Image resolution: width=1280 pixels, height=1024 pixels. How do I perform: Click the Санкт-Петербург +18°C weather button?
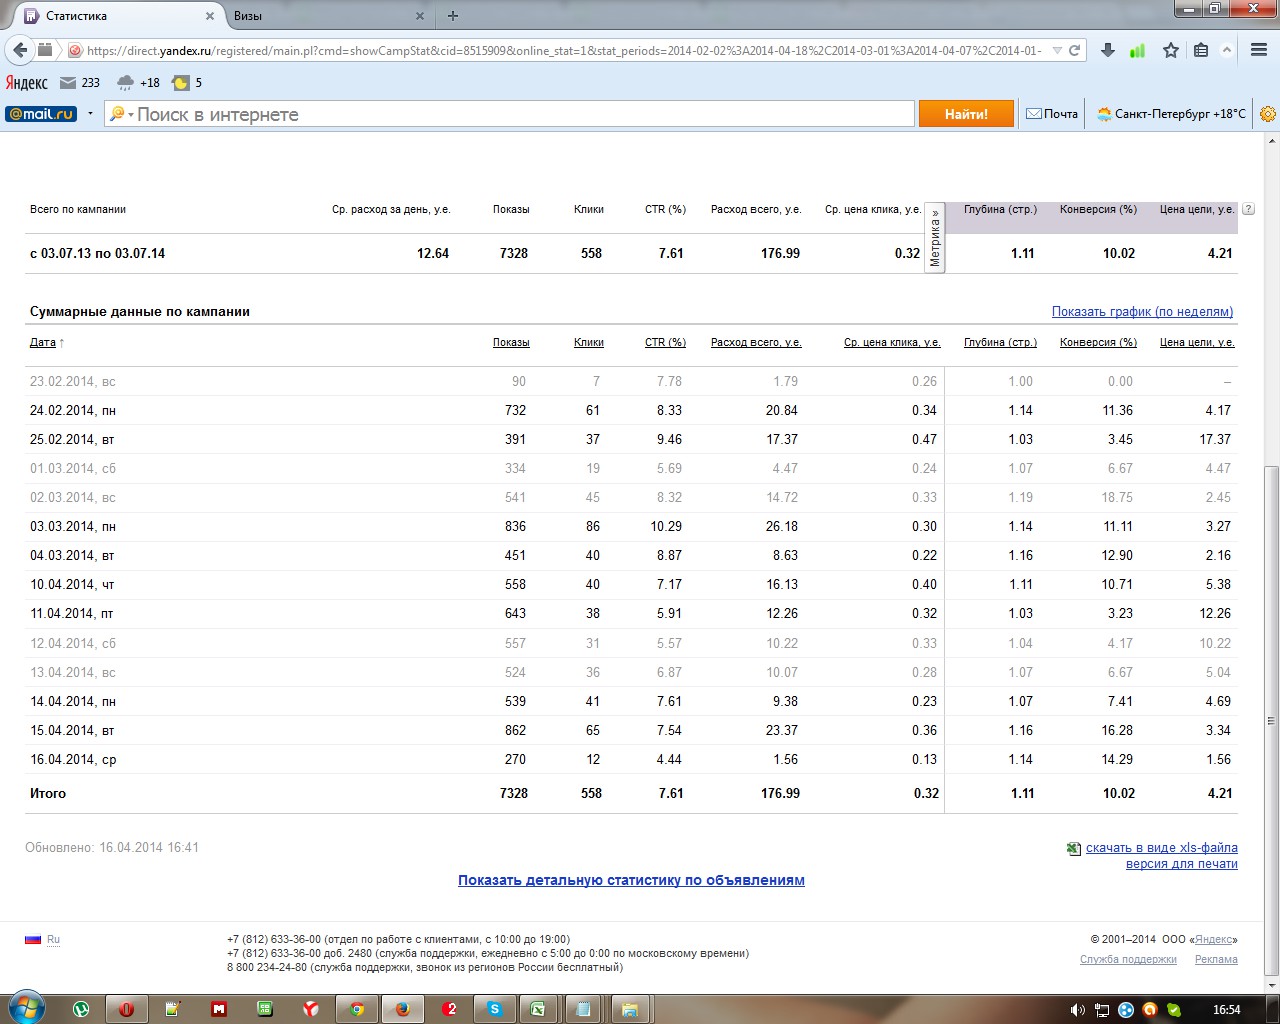point(1171,114)
